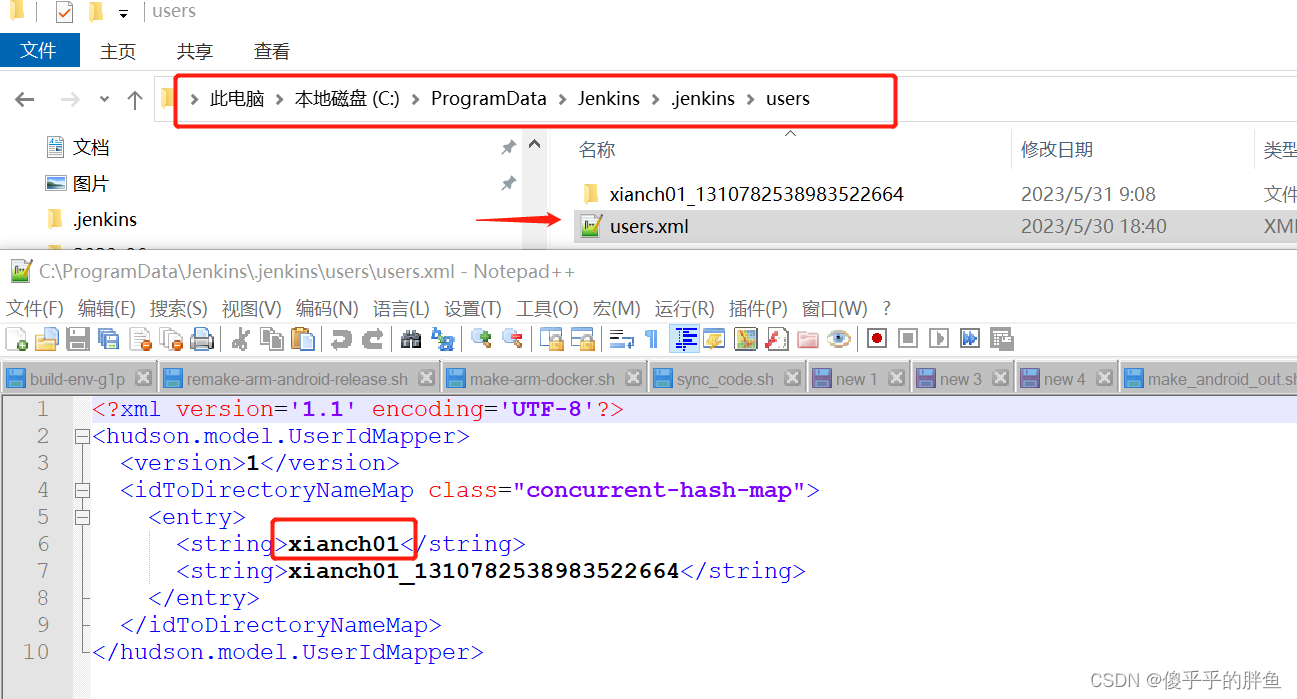Viewport: 1297px width, 699px height.
Task: Open the Document Map toolbar icon
Action: coord(745,339)
